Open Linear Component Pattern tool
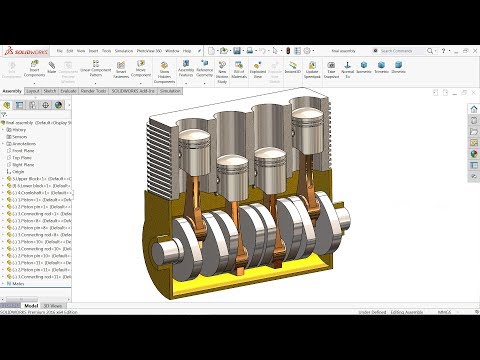This screenshot has height=360, width=480. click(x=96, y=68)
